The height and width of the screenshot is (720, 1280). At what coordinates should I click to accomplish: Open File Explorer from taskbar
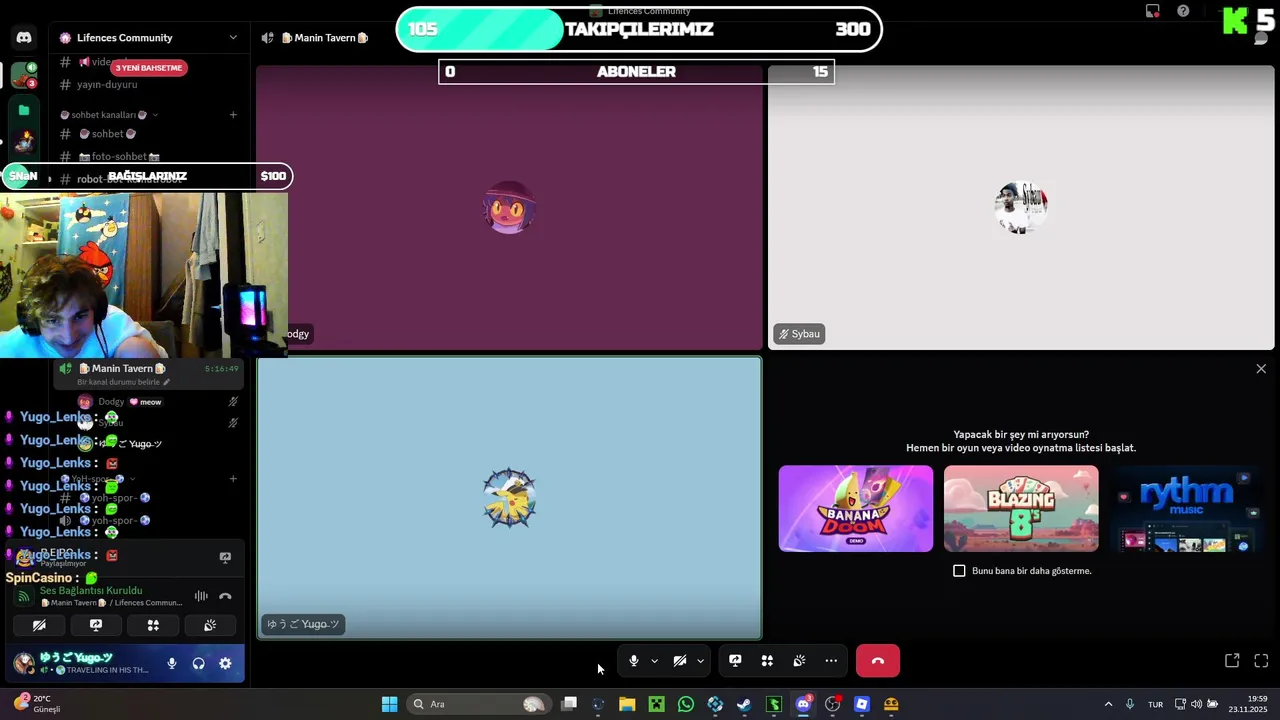pyautogui.click(x=627, y=704)
